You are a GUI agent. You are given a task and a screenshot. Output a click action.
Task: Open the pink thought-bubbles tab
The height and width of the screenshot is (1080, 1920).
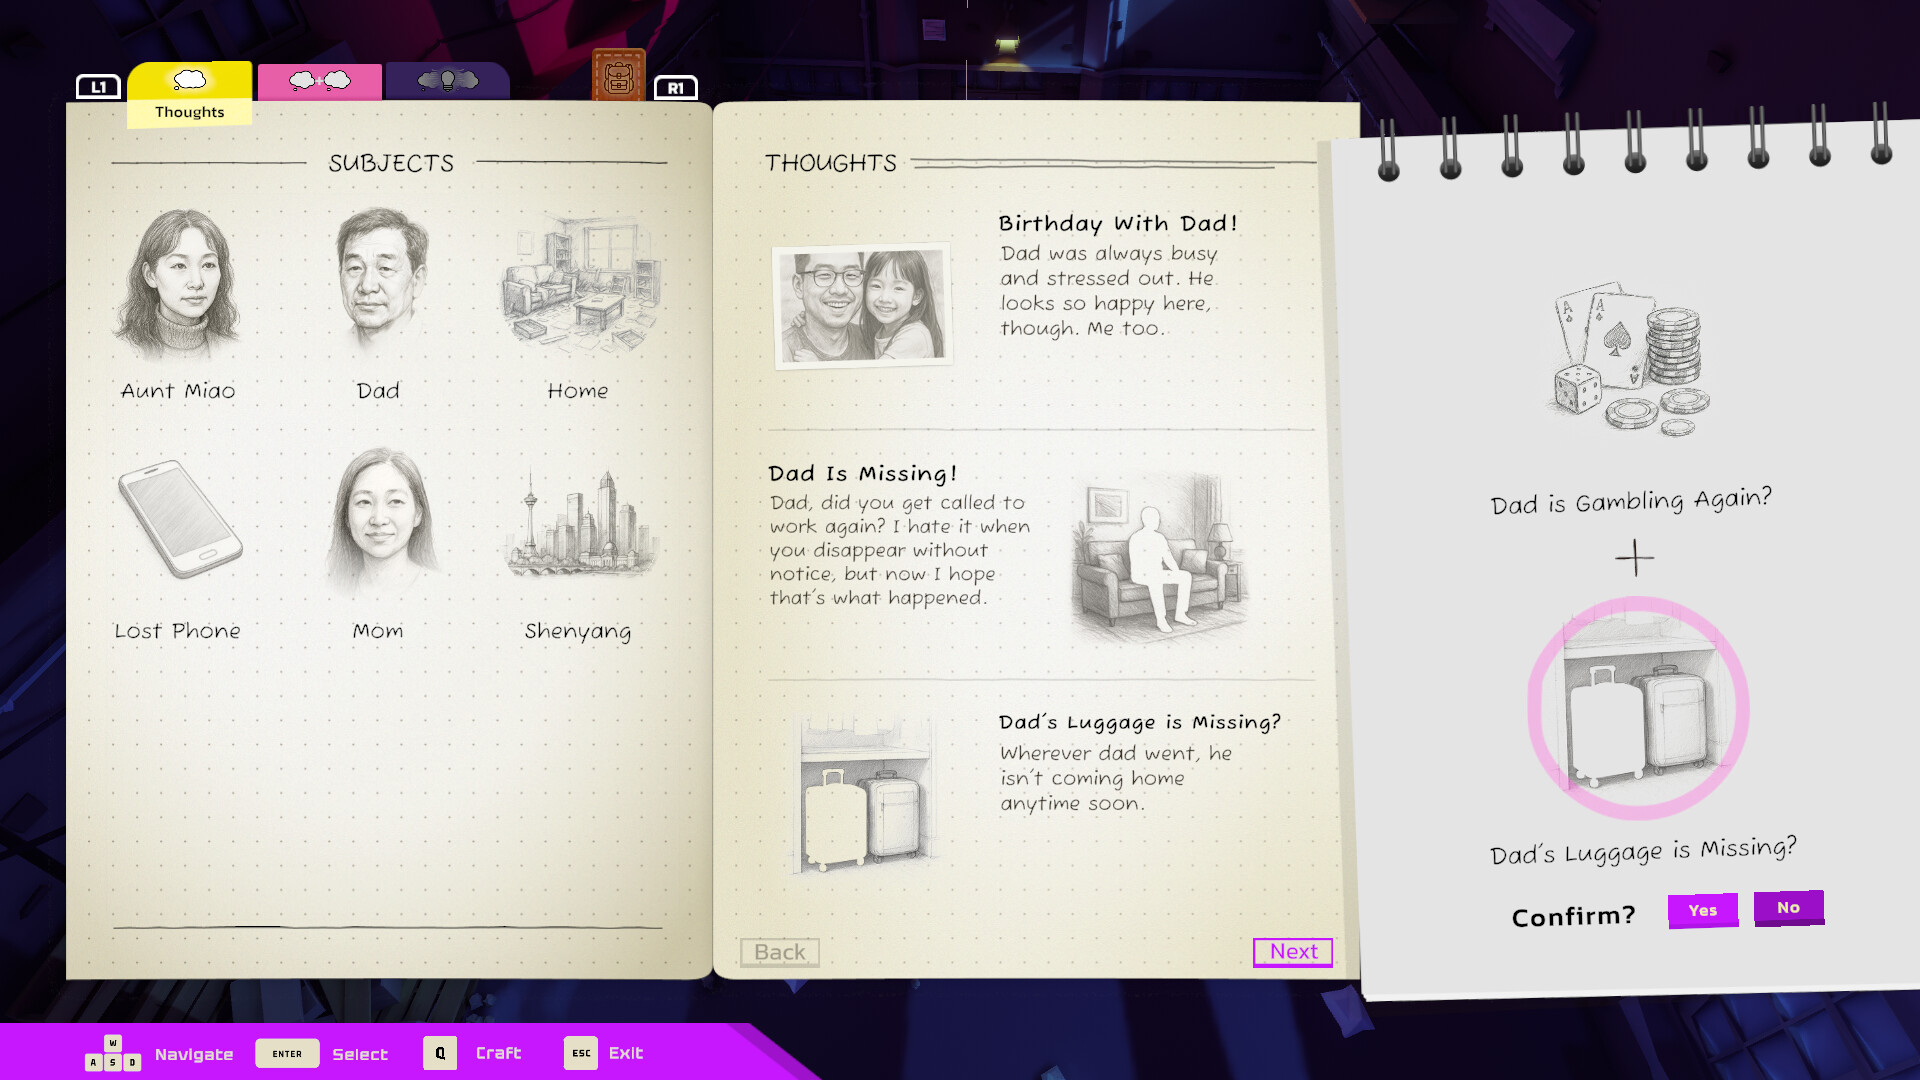click(x=320, y=80)
